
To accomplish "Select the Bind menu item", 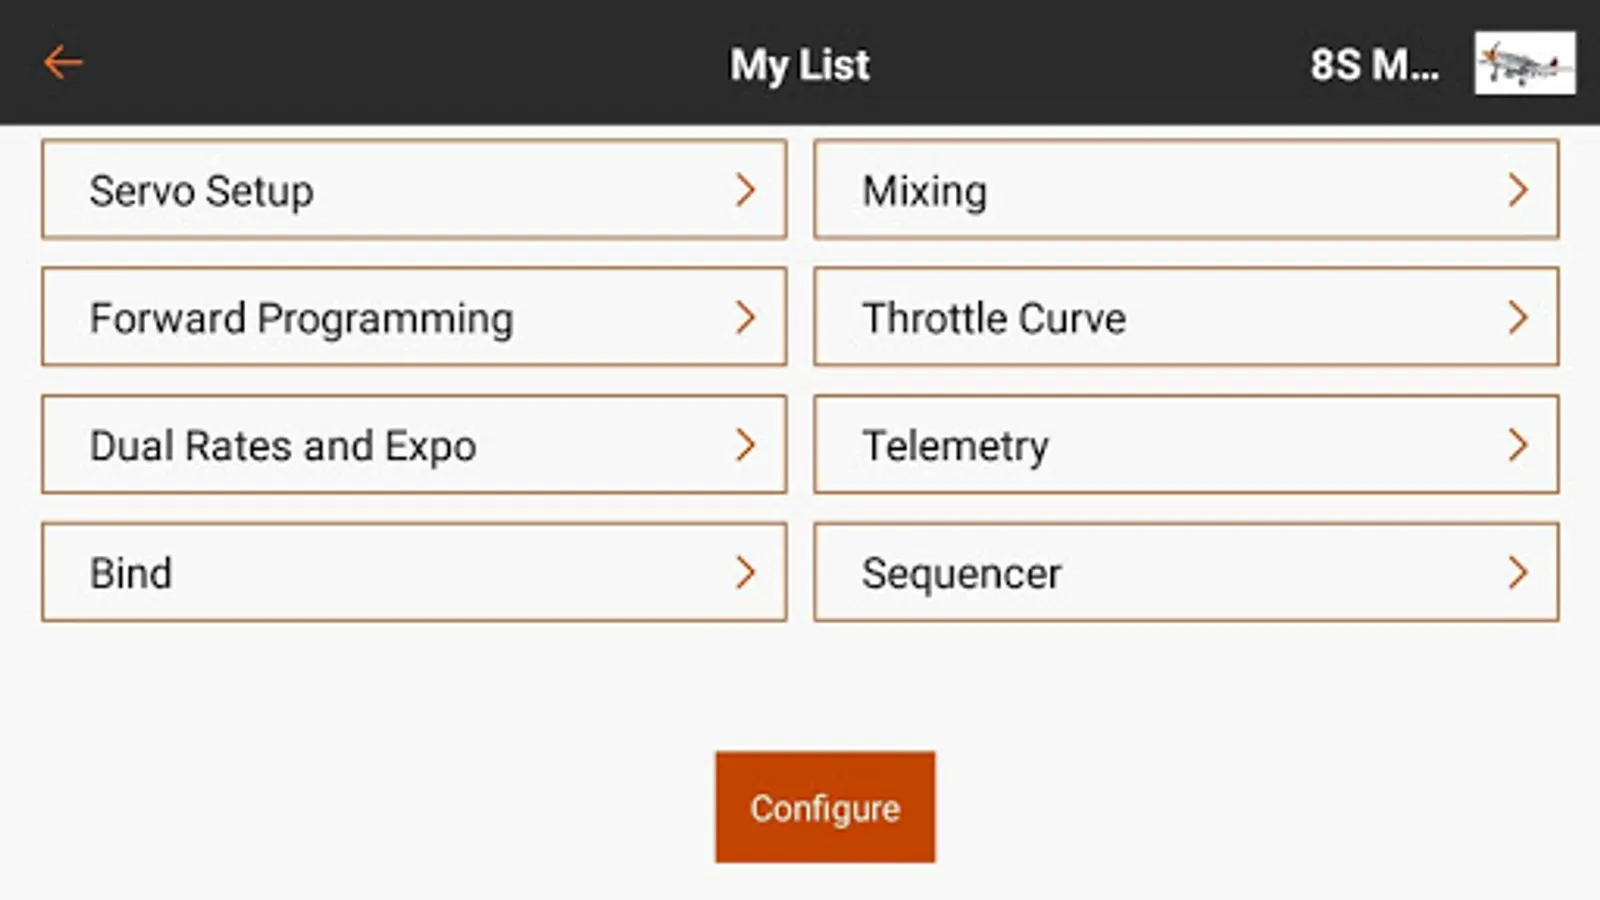I will (x=413, y=572).
